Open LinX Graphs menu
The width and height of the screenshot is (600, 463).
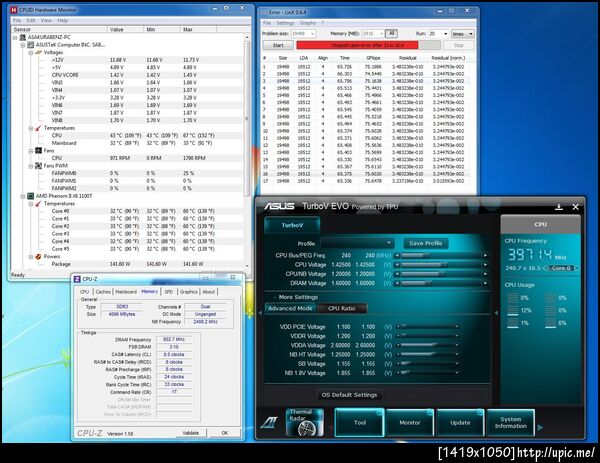(308, 23)
